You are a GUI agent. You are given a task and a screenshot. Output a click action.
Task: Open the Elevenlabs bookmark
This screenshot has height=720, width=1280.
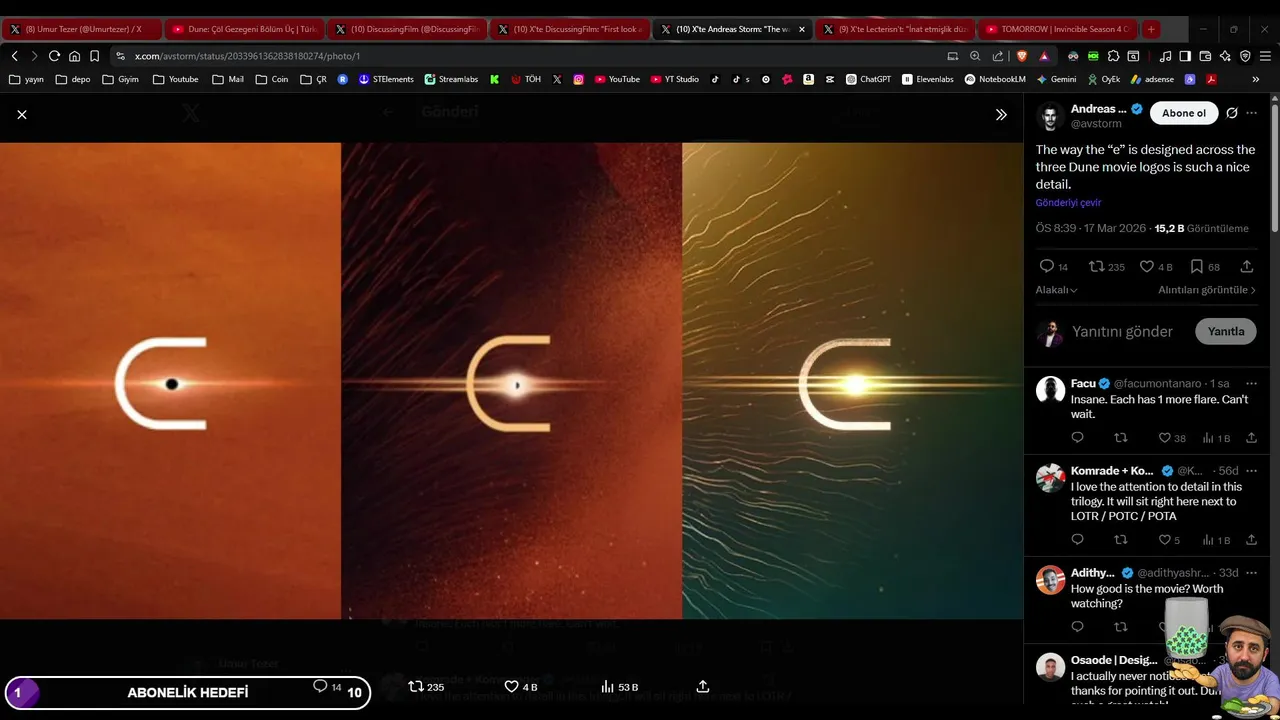point(928,79)
